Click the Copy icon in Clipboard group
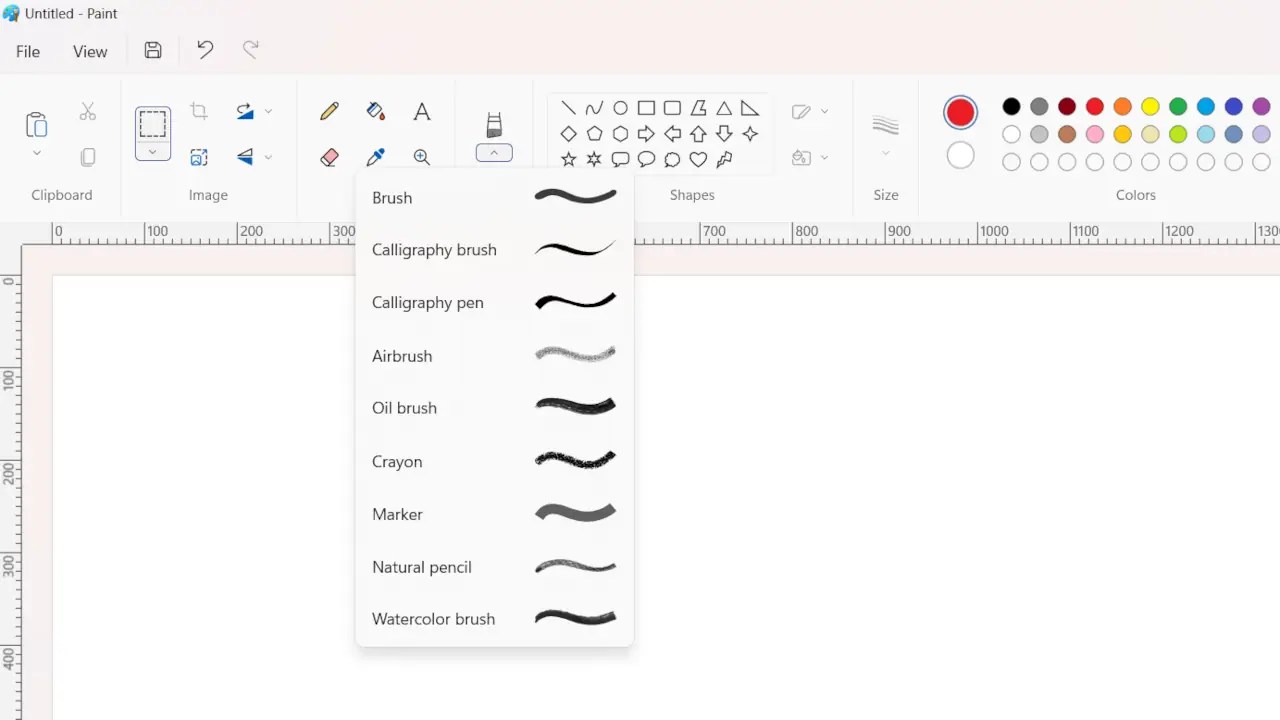 (88, 157)
